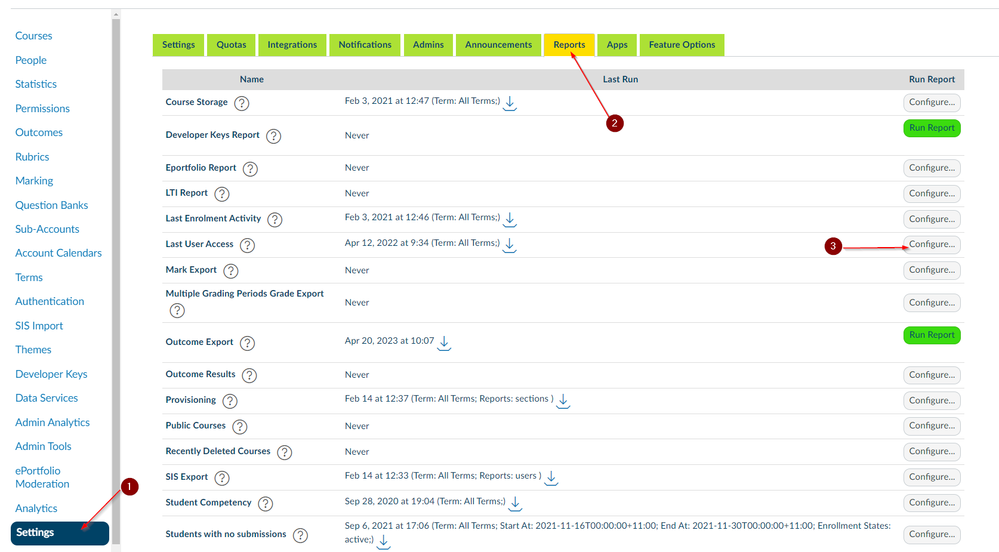This screenshot has height=552, width=999.
Task: Open the Feature Options tab
Action: point(681,45)
